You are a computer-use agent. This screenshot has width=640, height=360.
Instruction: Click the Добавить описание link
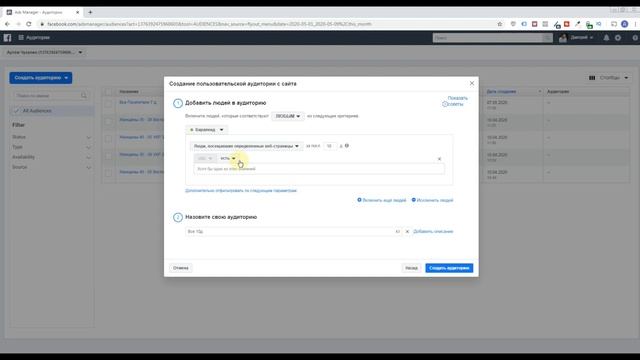[x=433, y=231]
